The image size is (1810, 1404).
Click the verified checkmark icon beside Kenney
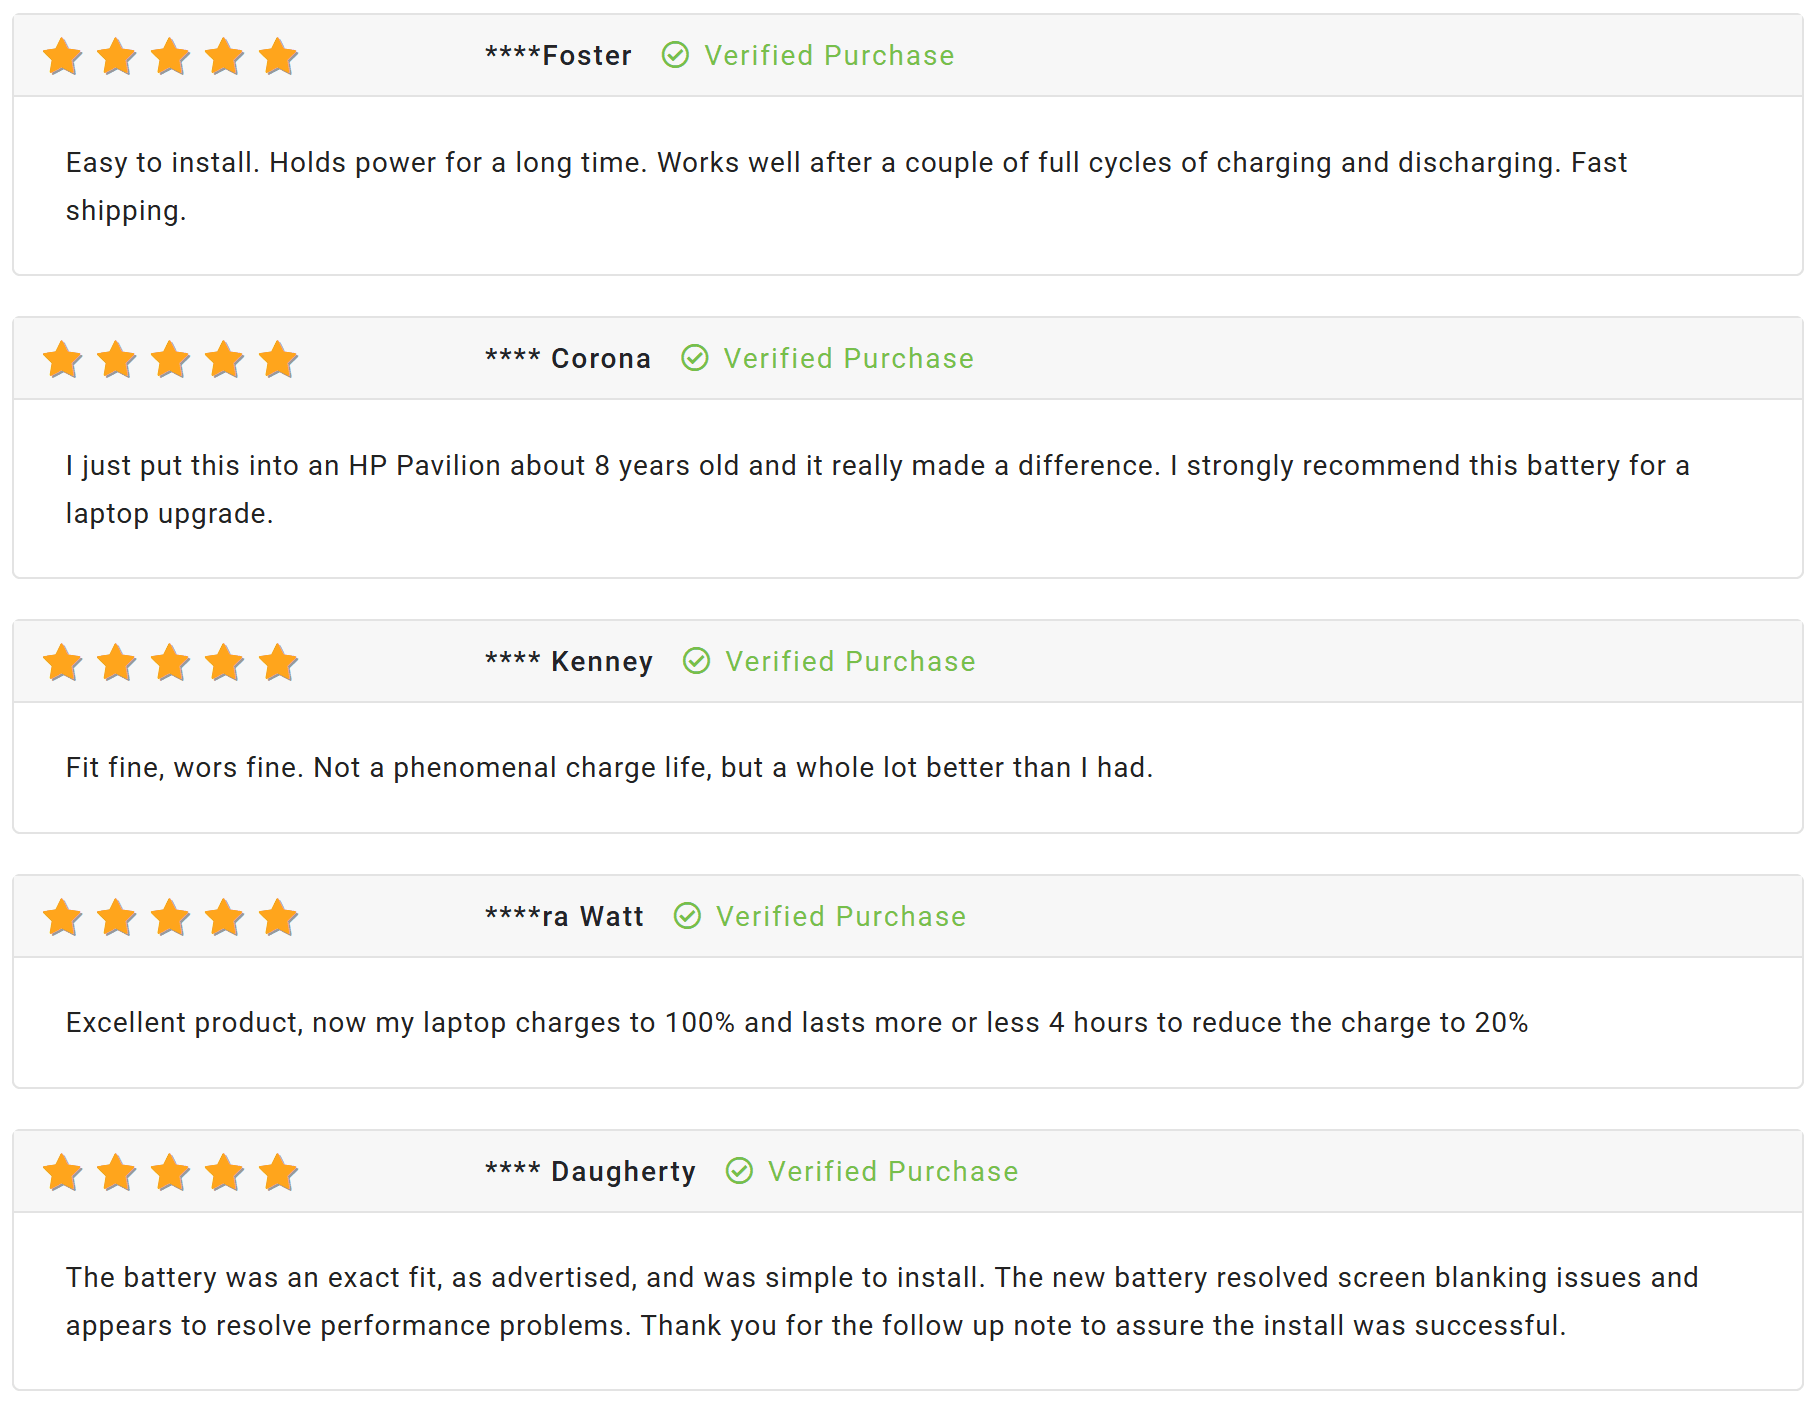(x=697, y=661)
